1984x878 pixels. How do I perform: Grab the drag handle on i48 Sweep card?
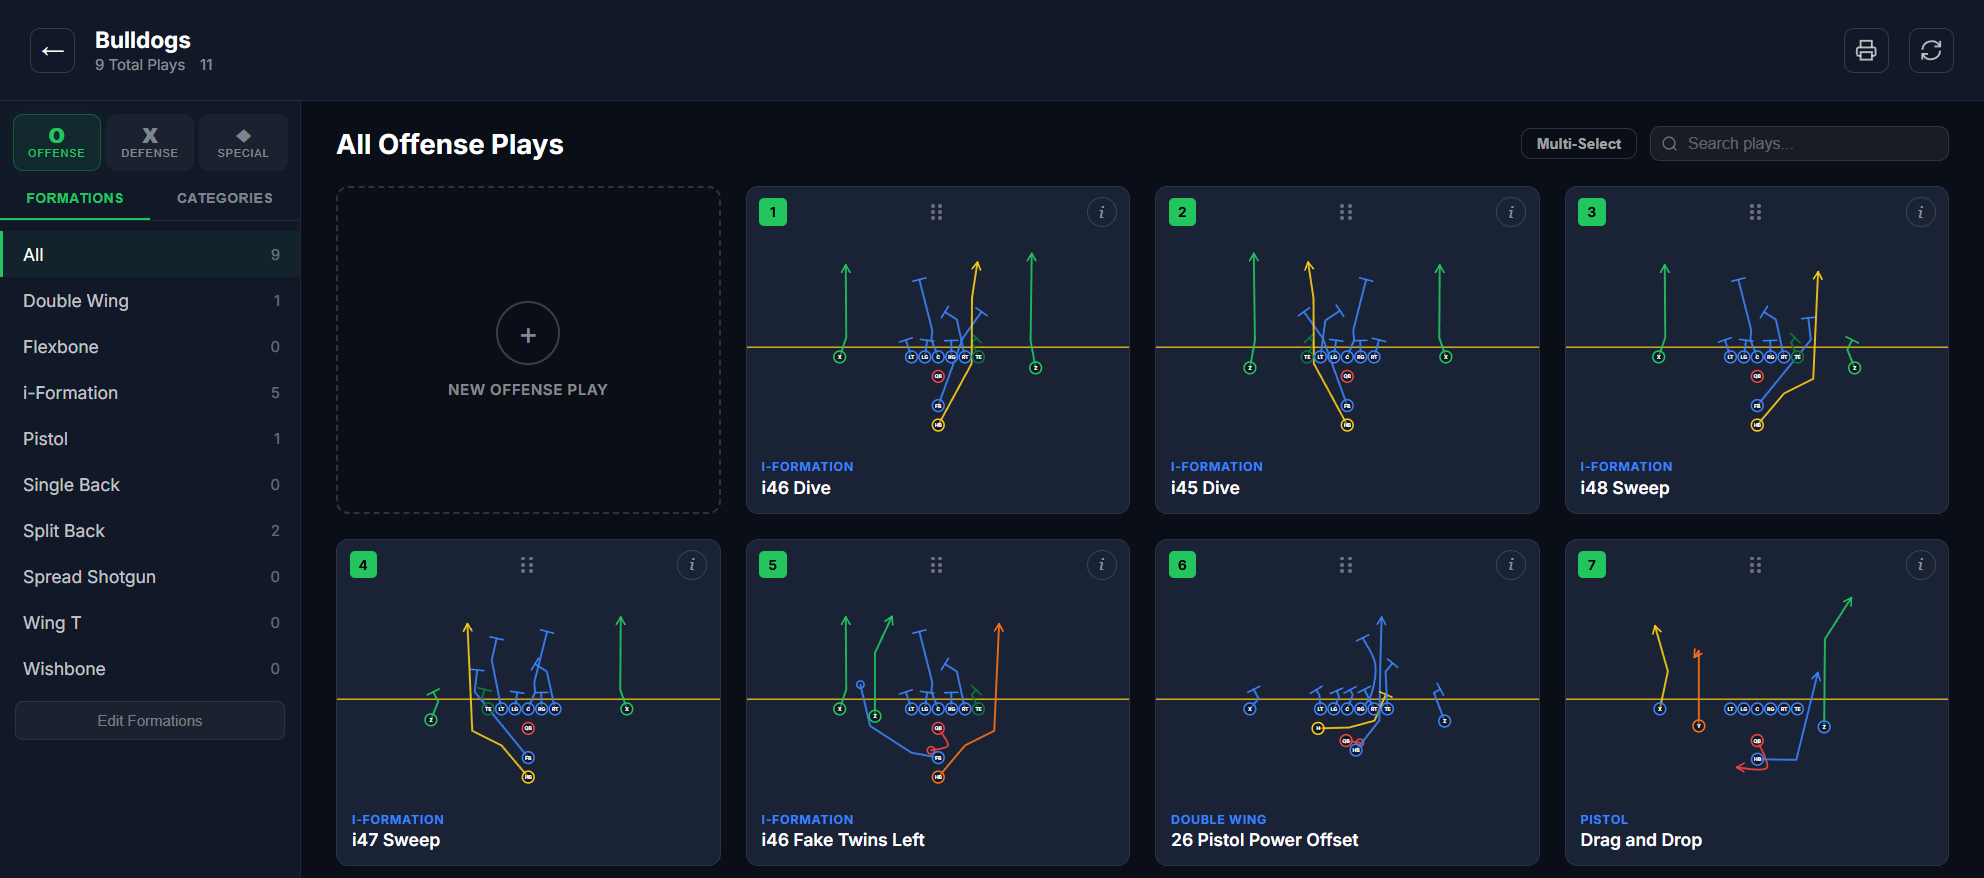(x=1755, y=212)
